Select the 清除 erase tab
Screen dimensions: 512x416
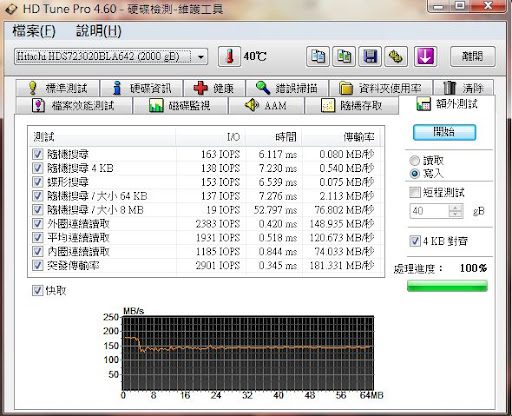(463, 88)
